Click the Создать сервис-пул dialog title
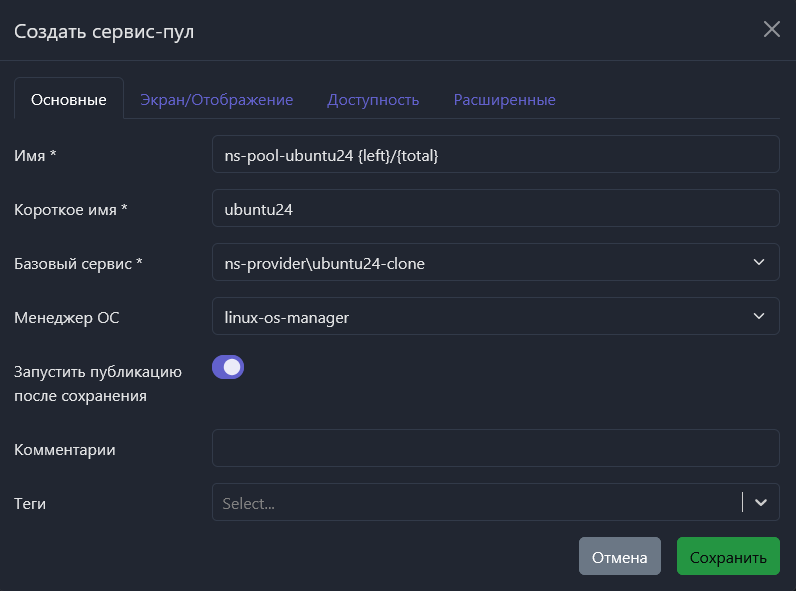This screenshot has width=796, height=591. click(x=104, y=32)
